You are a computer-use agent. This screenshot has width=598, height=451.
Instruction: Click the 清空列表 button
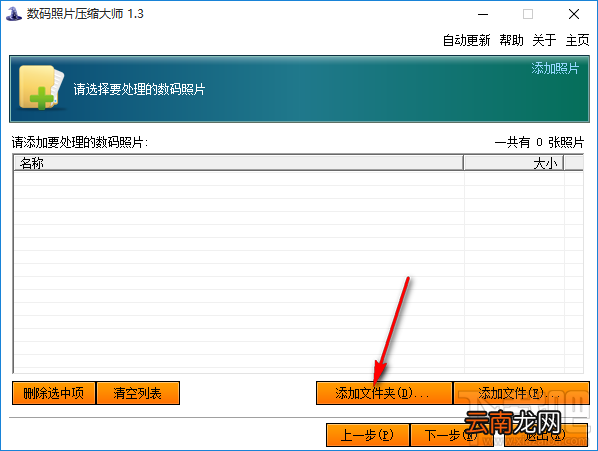138,393
